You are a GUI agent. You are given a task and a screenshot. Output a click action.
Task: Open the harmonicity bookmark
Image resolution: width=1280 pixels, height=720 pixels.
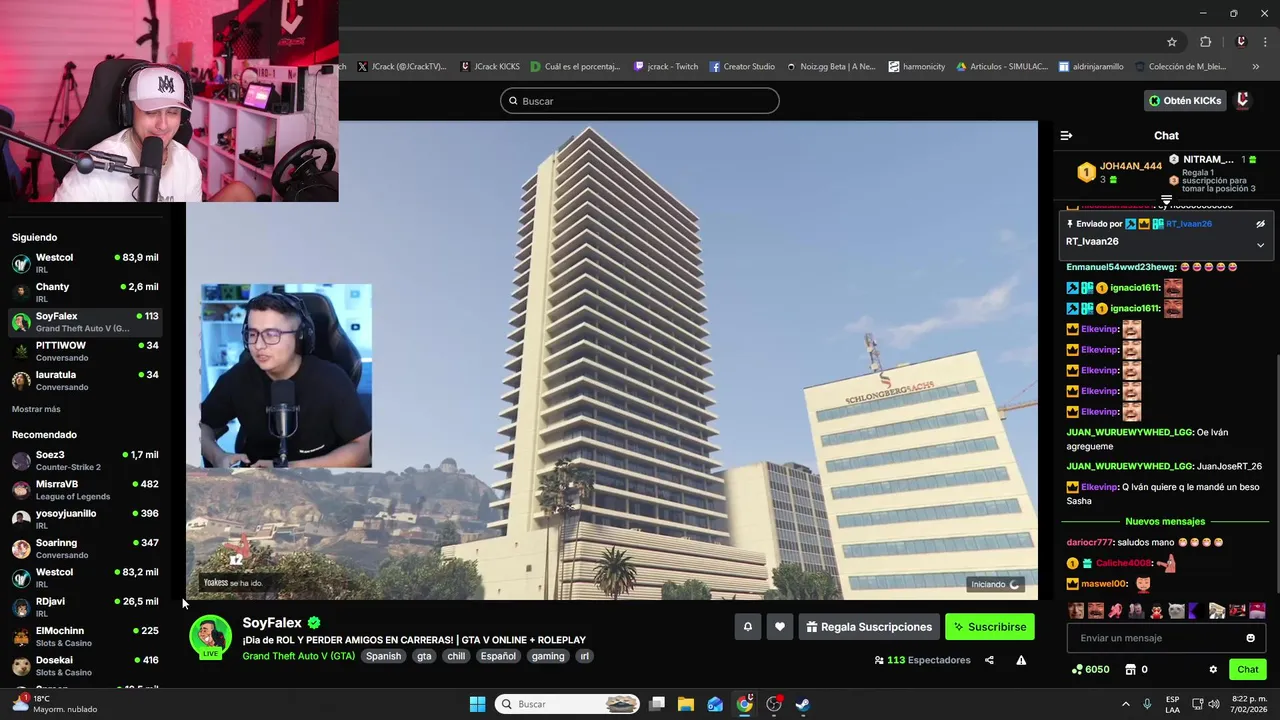click(x=916, y=67)
